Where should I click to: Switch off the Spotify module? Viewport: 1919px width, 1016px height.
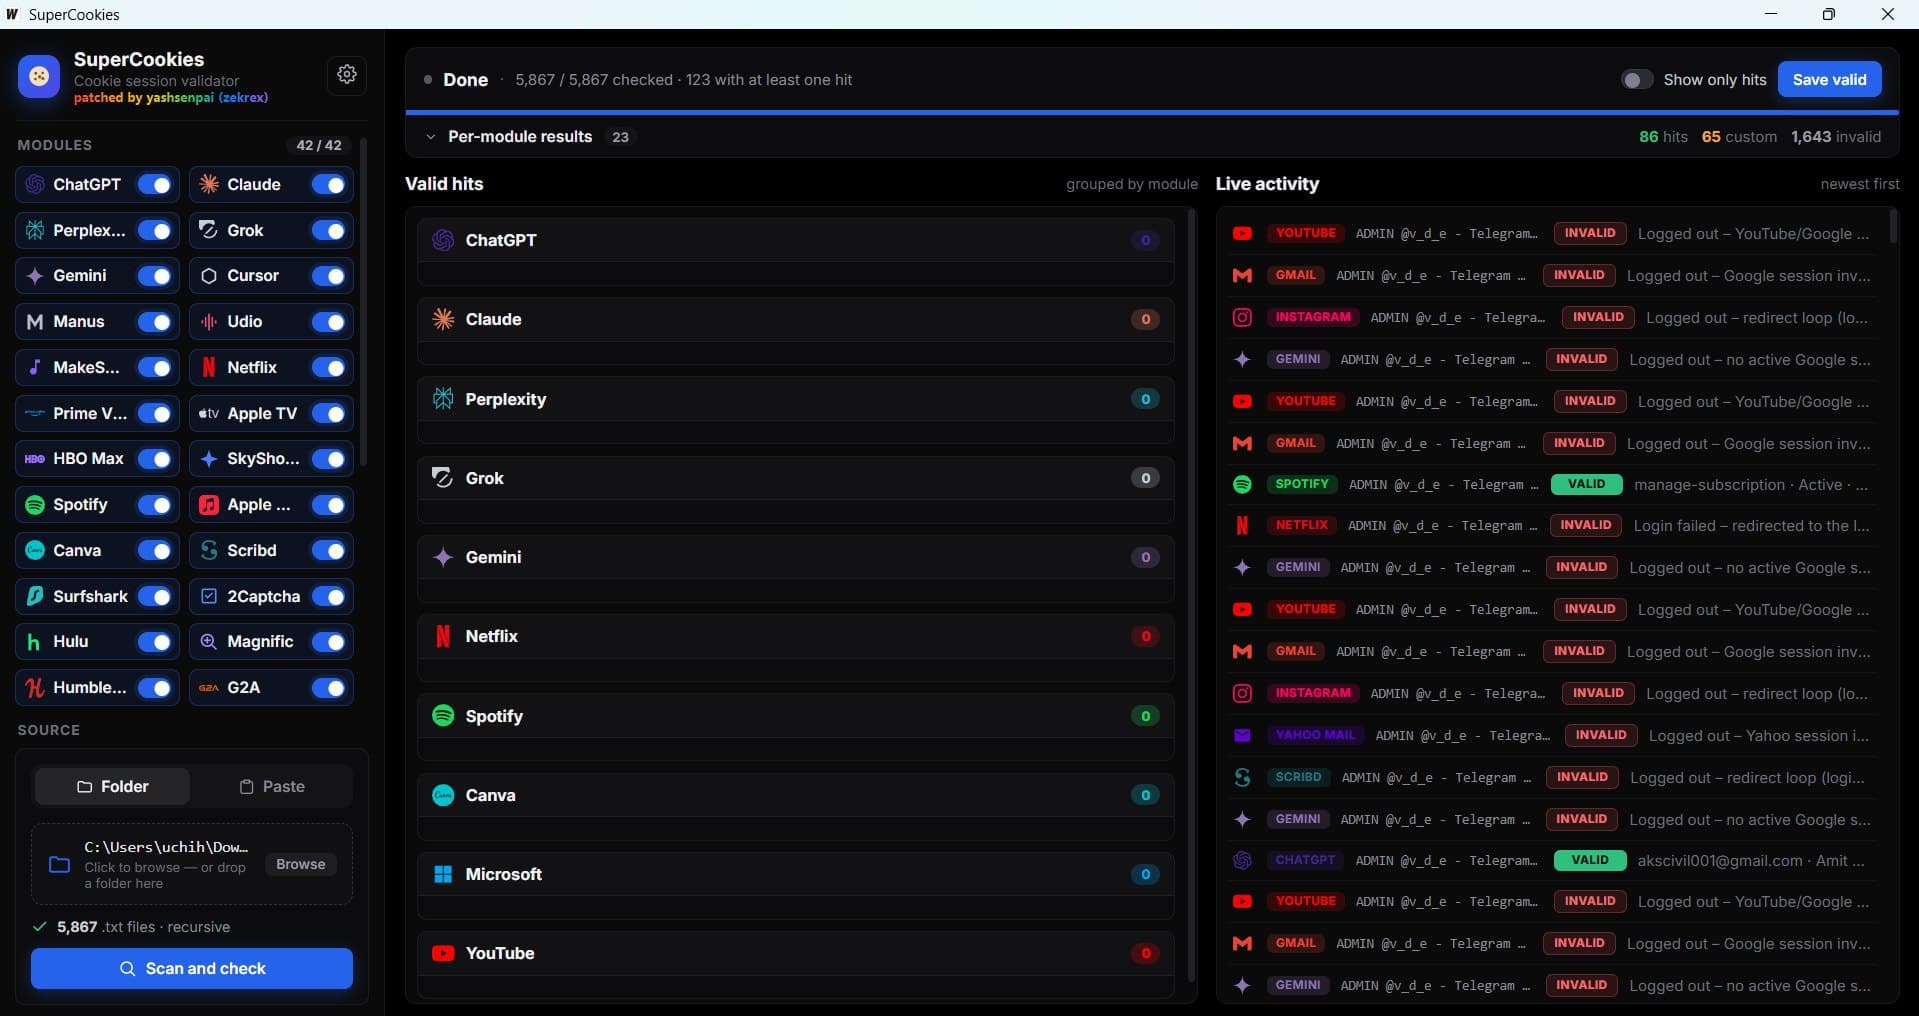point(155,505)
